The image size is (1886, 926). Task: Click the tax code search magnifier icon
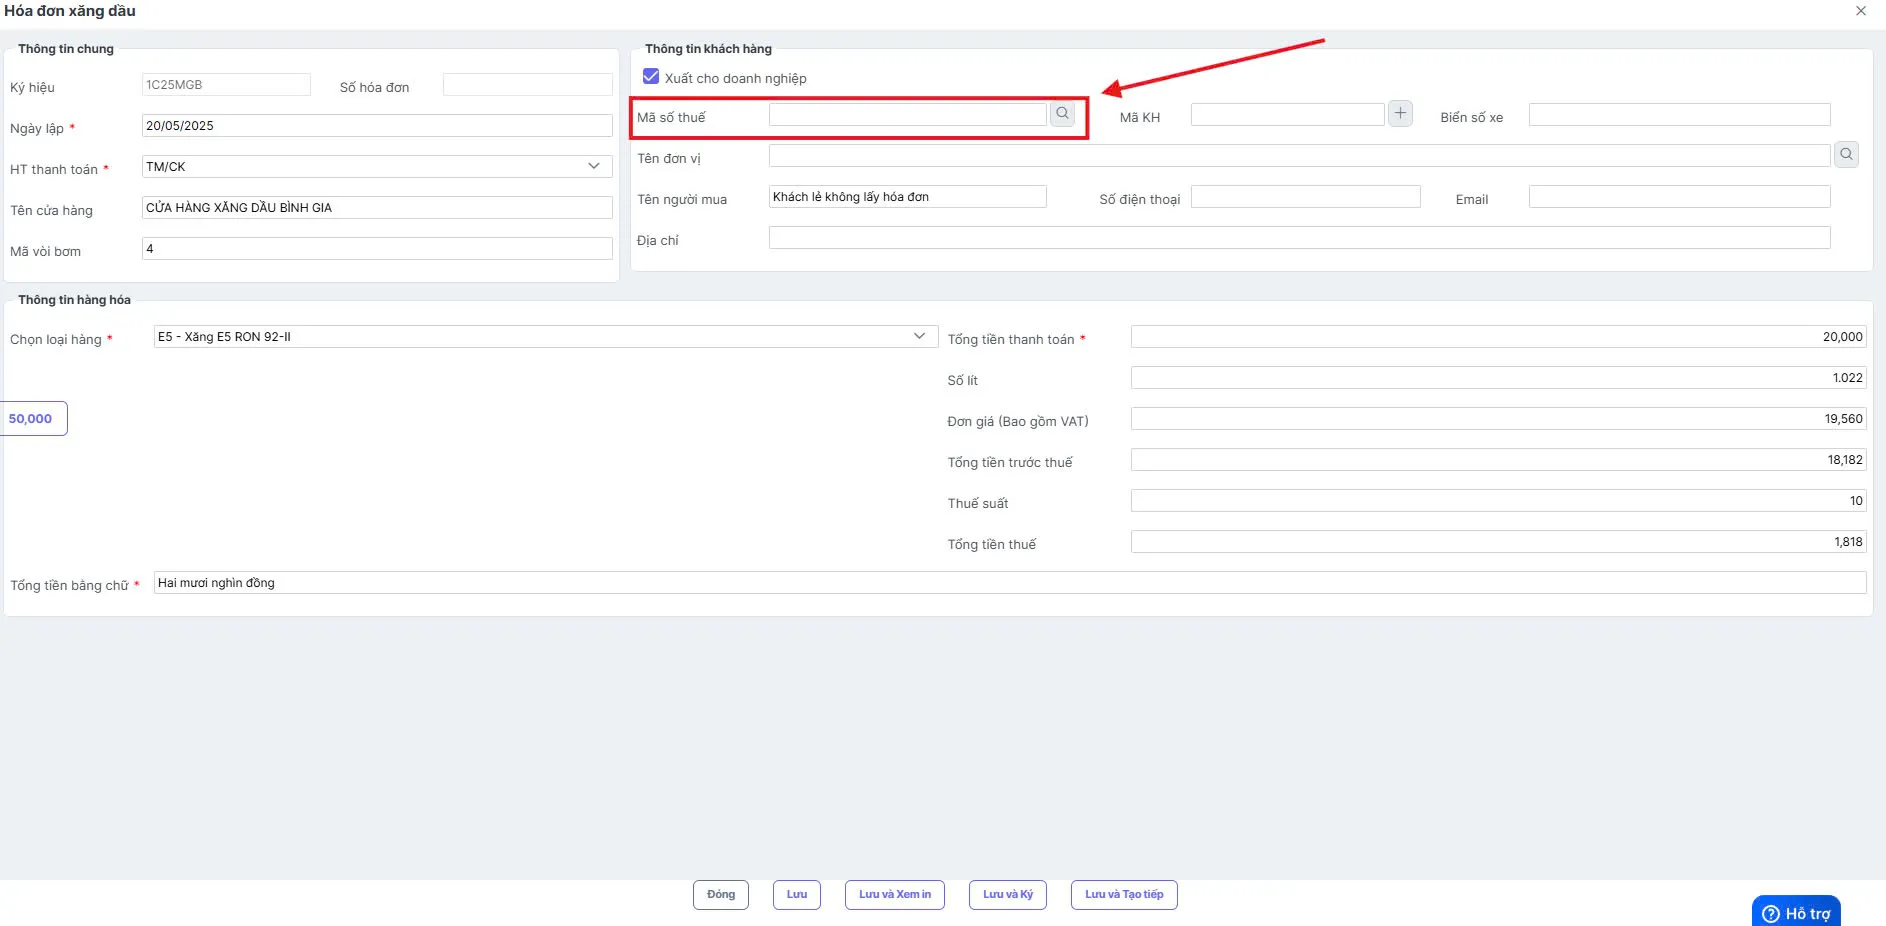(x=1062, y=114)
